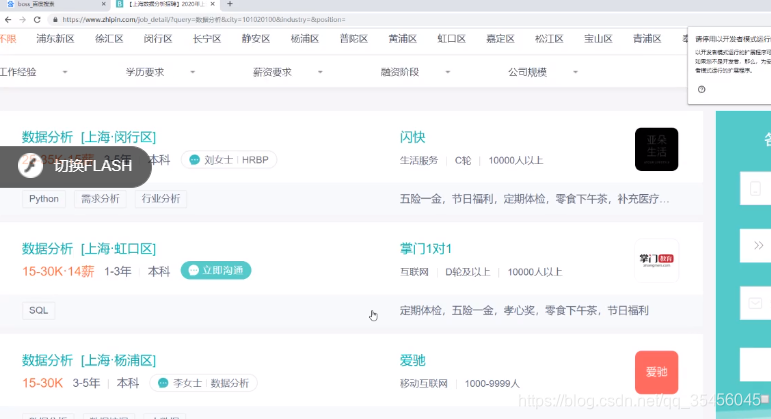The image size is (771, 419).
Task: Click the 行业分析 skill tag
Action: 161,199
